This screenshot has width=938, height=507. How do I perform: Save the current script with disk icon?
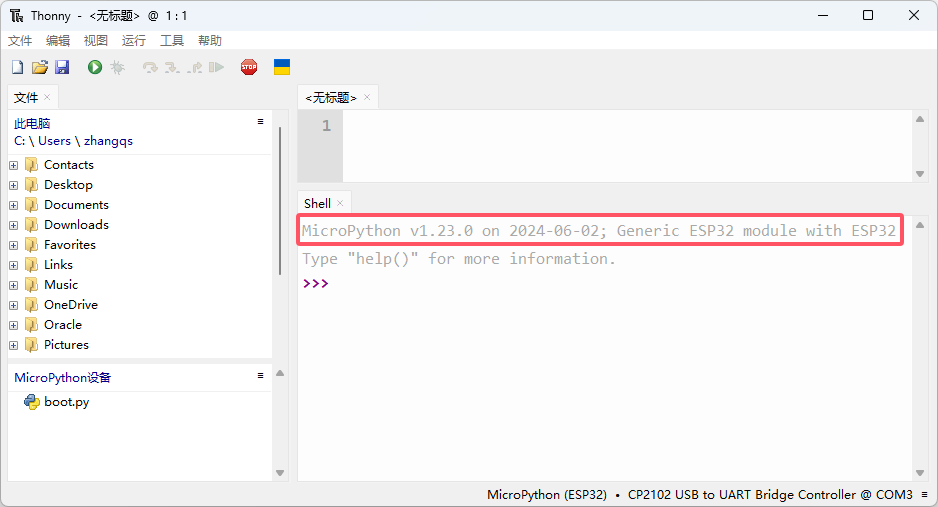pos(62,67)
